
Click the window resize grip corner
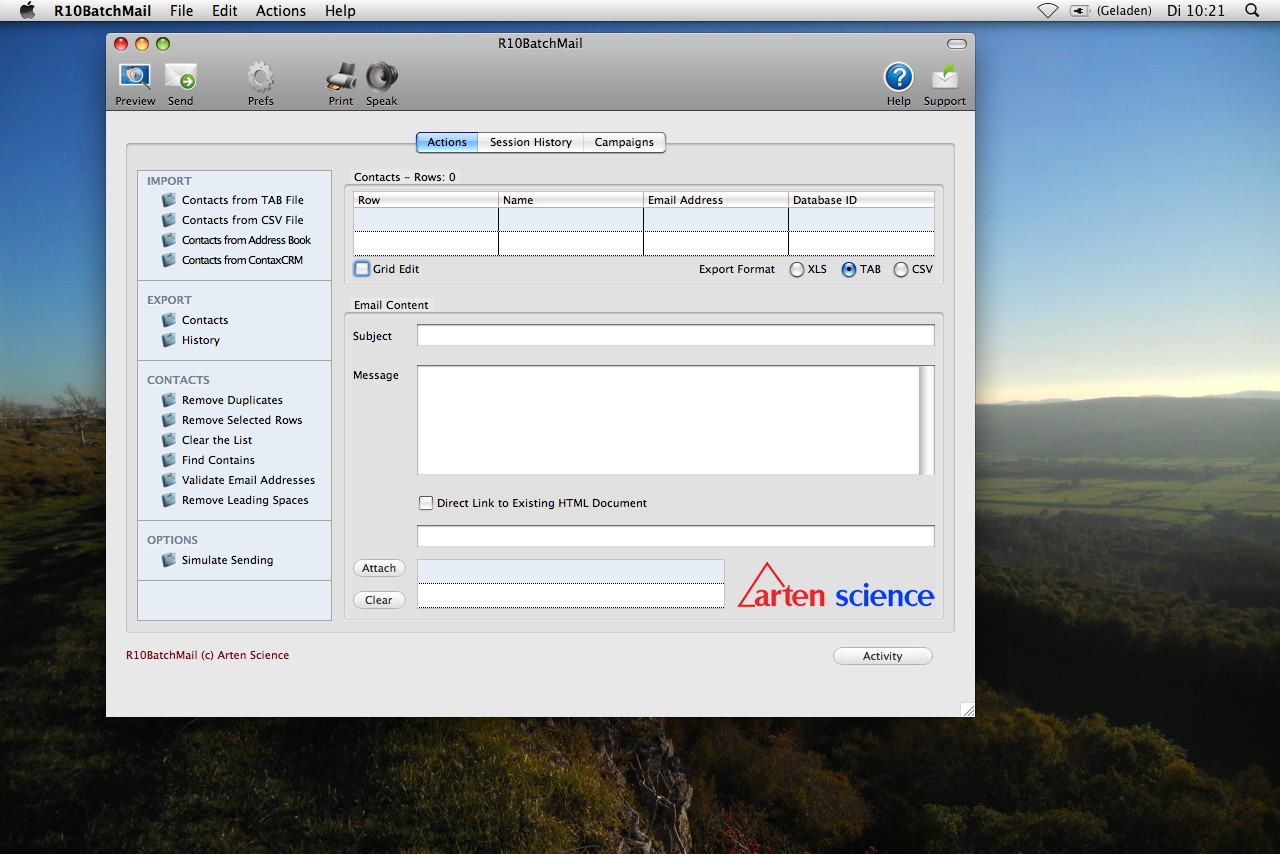pos(967,709)
